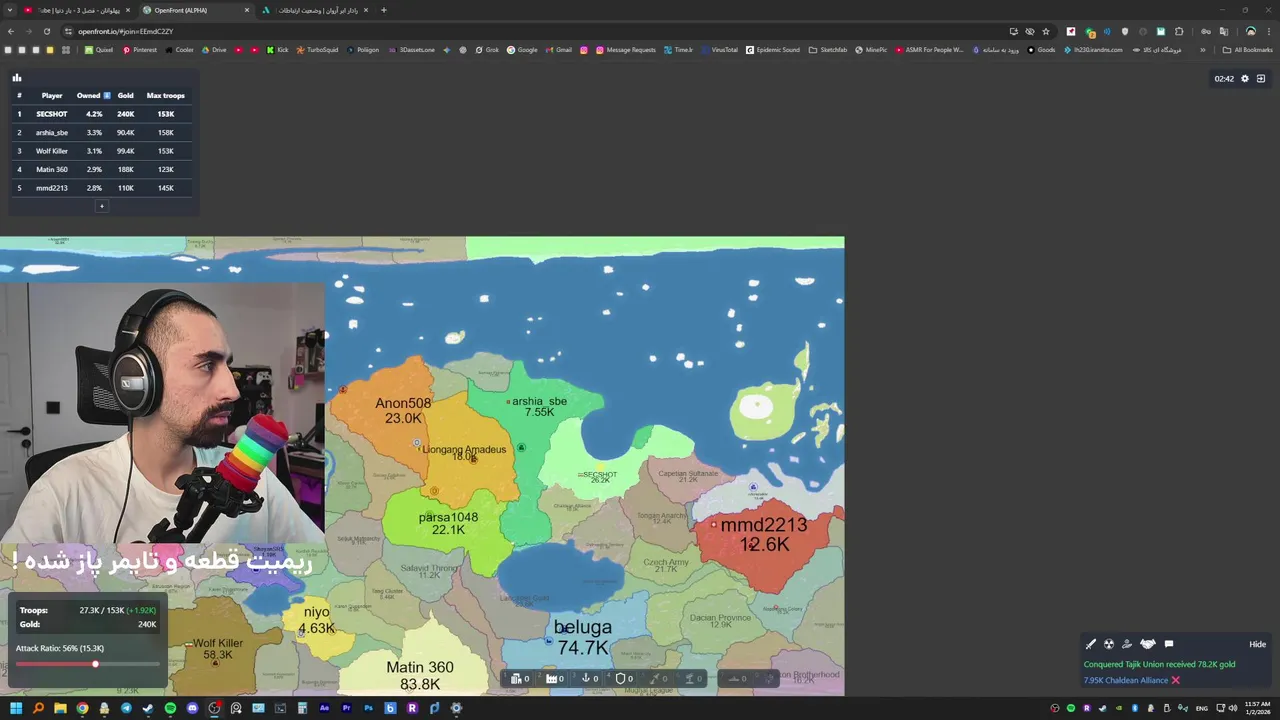The width and height of the screenshot is (1280, 720).
Task: Open the TurboSquid bookmark
Action: click(x=317, y=49)
